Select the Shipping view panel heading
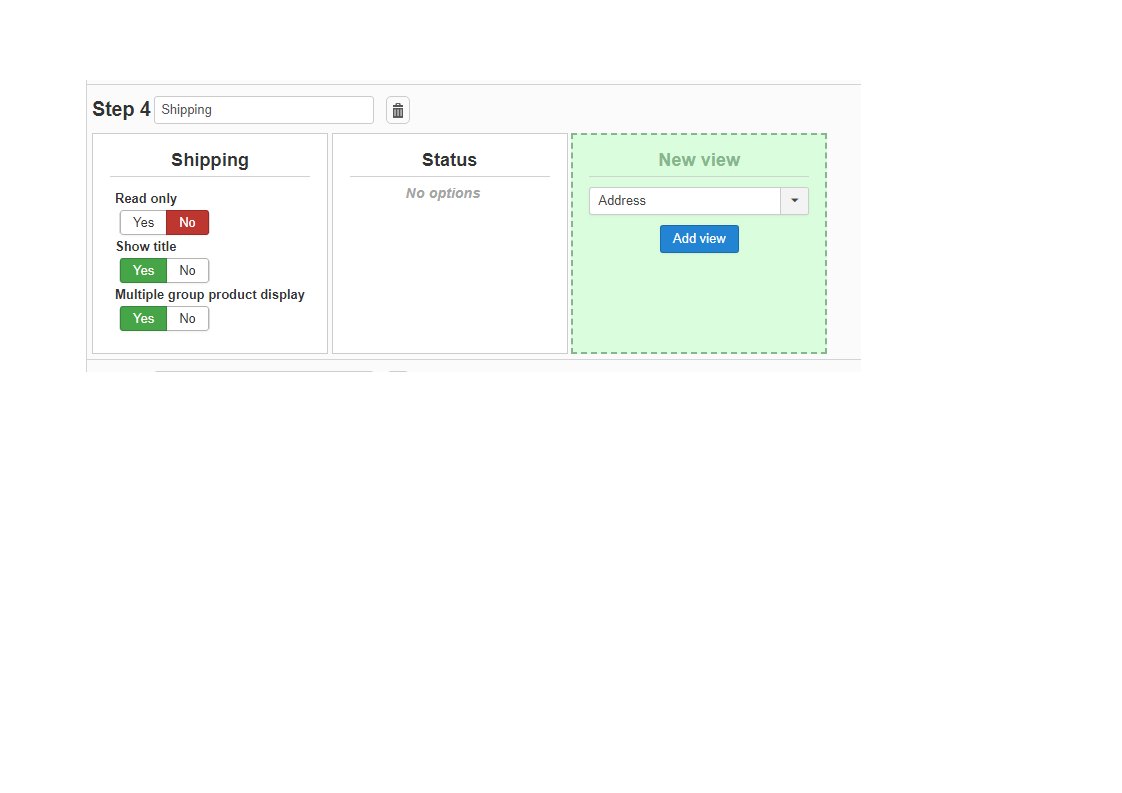The image size is (1122, 793). tap(210, 160)
